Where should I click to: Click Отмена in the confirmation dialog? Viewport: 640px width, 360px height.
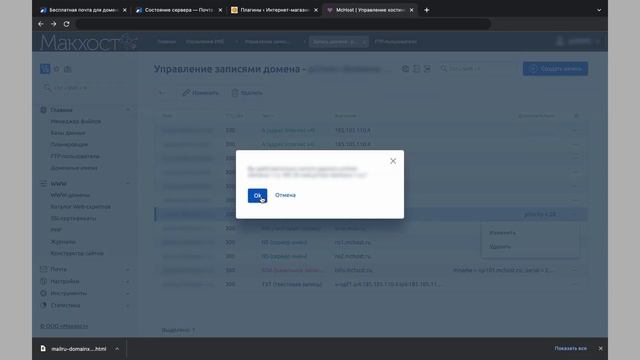coord(285,195)
